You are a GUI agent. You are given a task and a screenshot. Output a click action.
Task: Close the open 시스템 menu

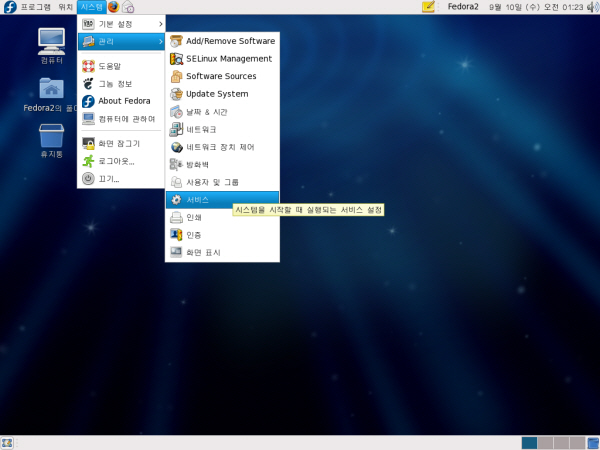tap(91, 7)
